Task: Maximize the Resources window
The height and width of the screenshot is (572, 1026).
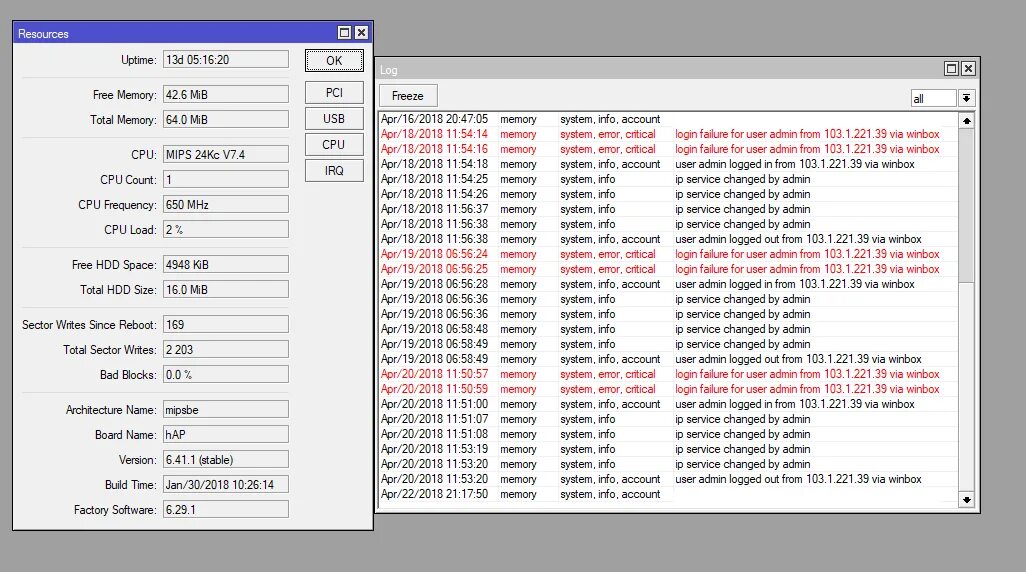Action: click(344, 32)
